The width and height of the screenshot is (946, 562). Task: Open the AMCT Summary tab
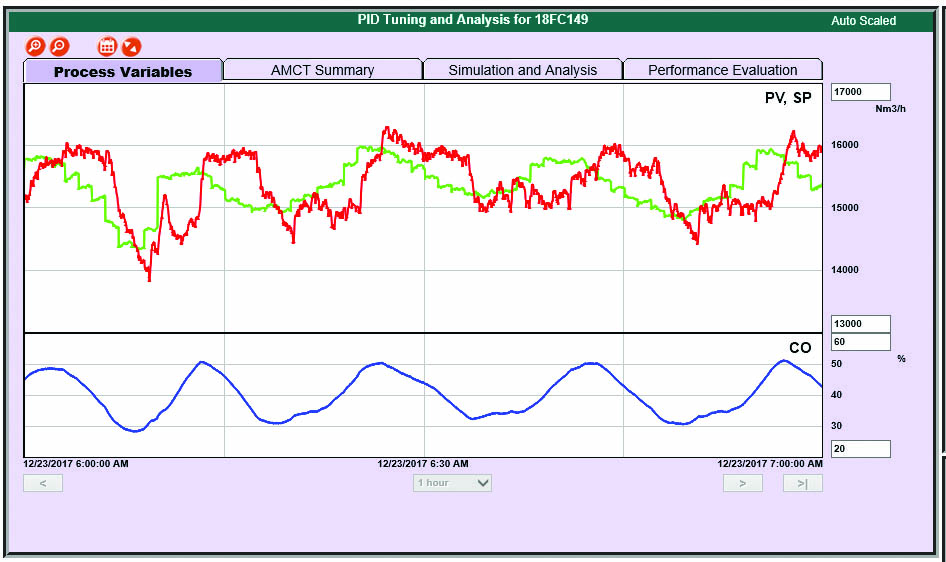pyautogui.click(x=322, y=70)
